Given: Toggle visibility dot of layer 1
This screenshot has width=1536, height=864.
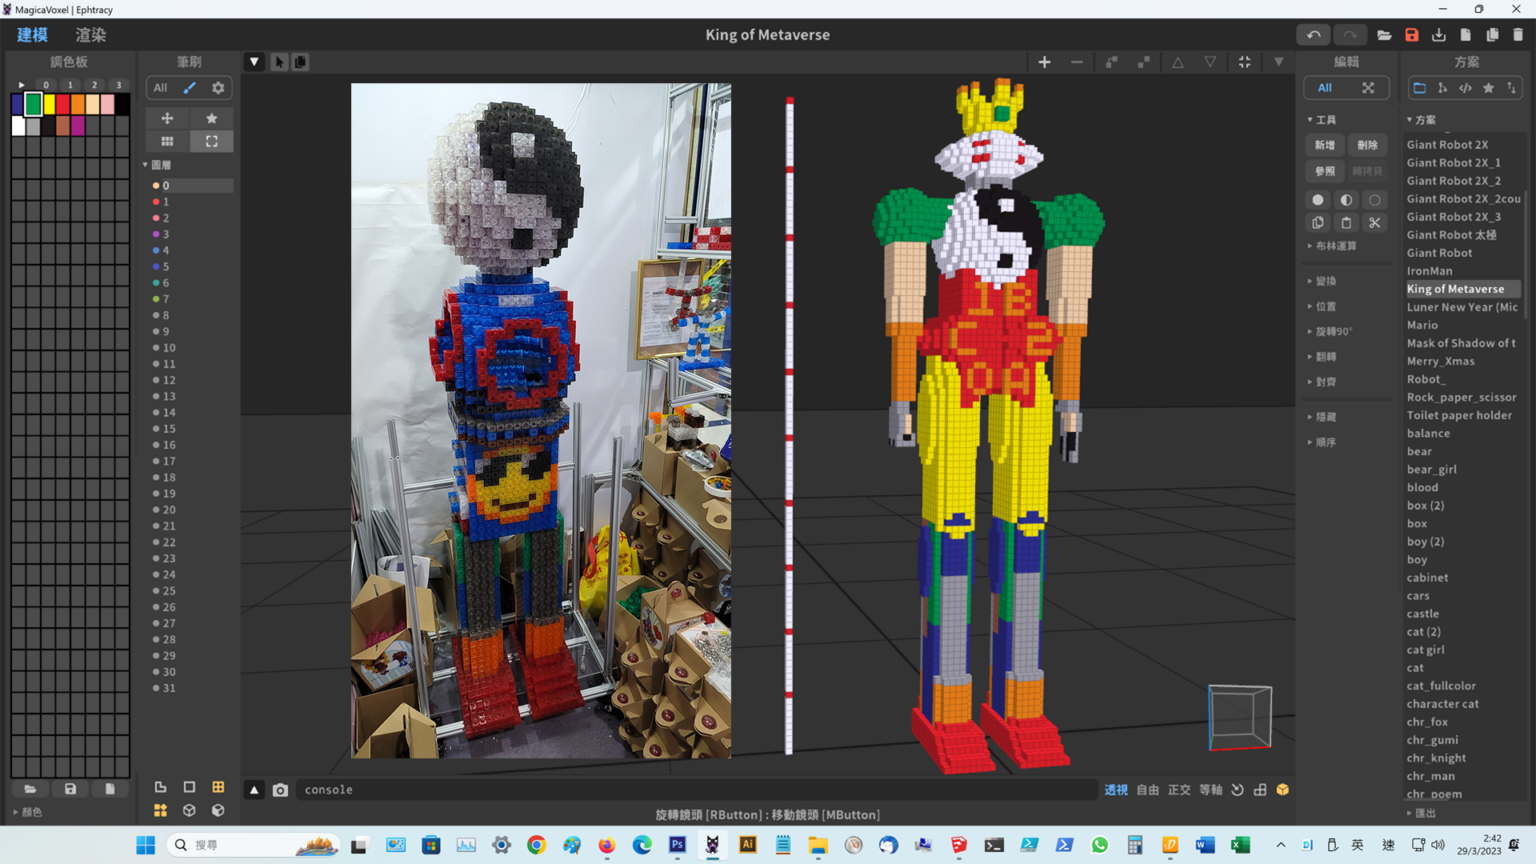Looking at the screenshot, I should point(156,202).
